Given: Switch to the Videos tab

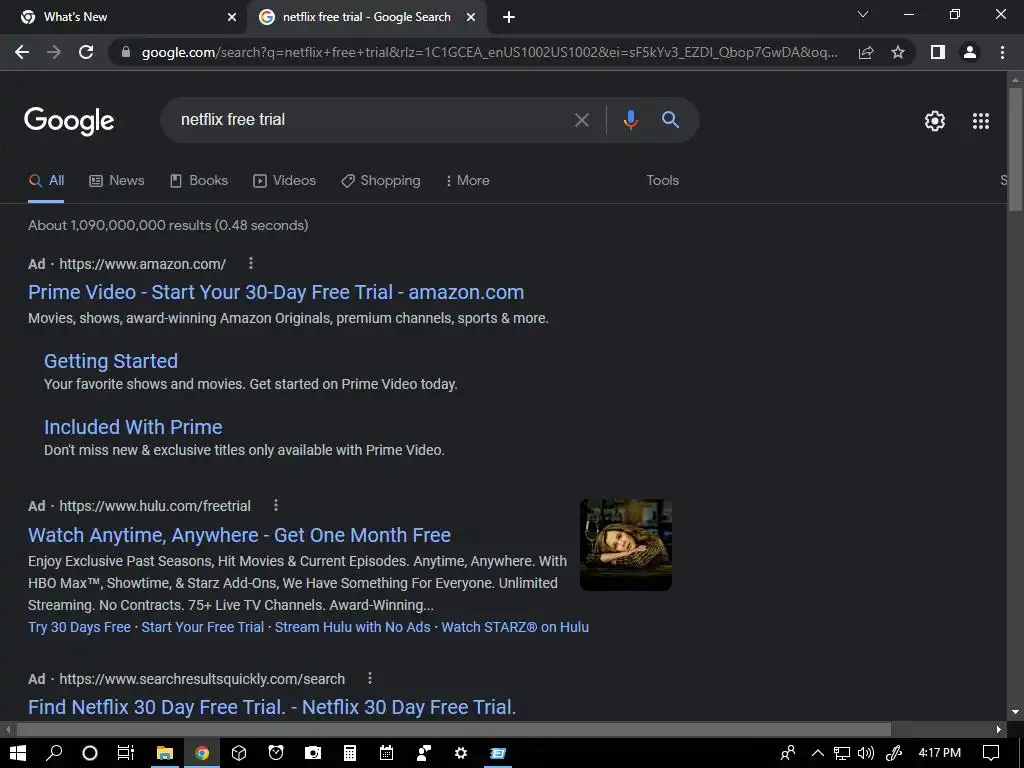Looking at the screenshot, I should 285,181.
